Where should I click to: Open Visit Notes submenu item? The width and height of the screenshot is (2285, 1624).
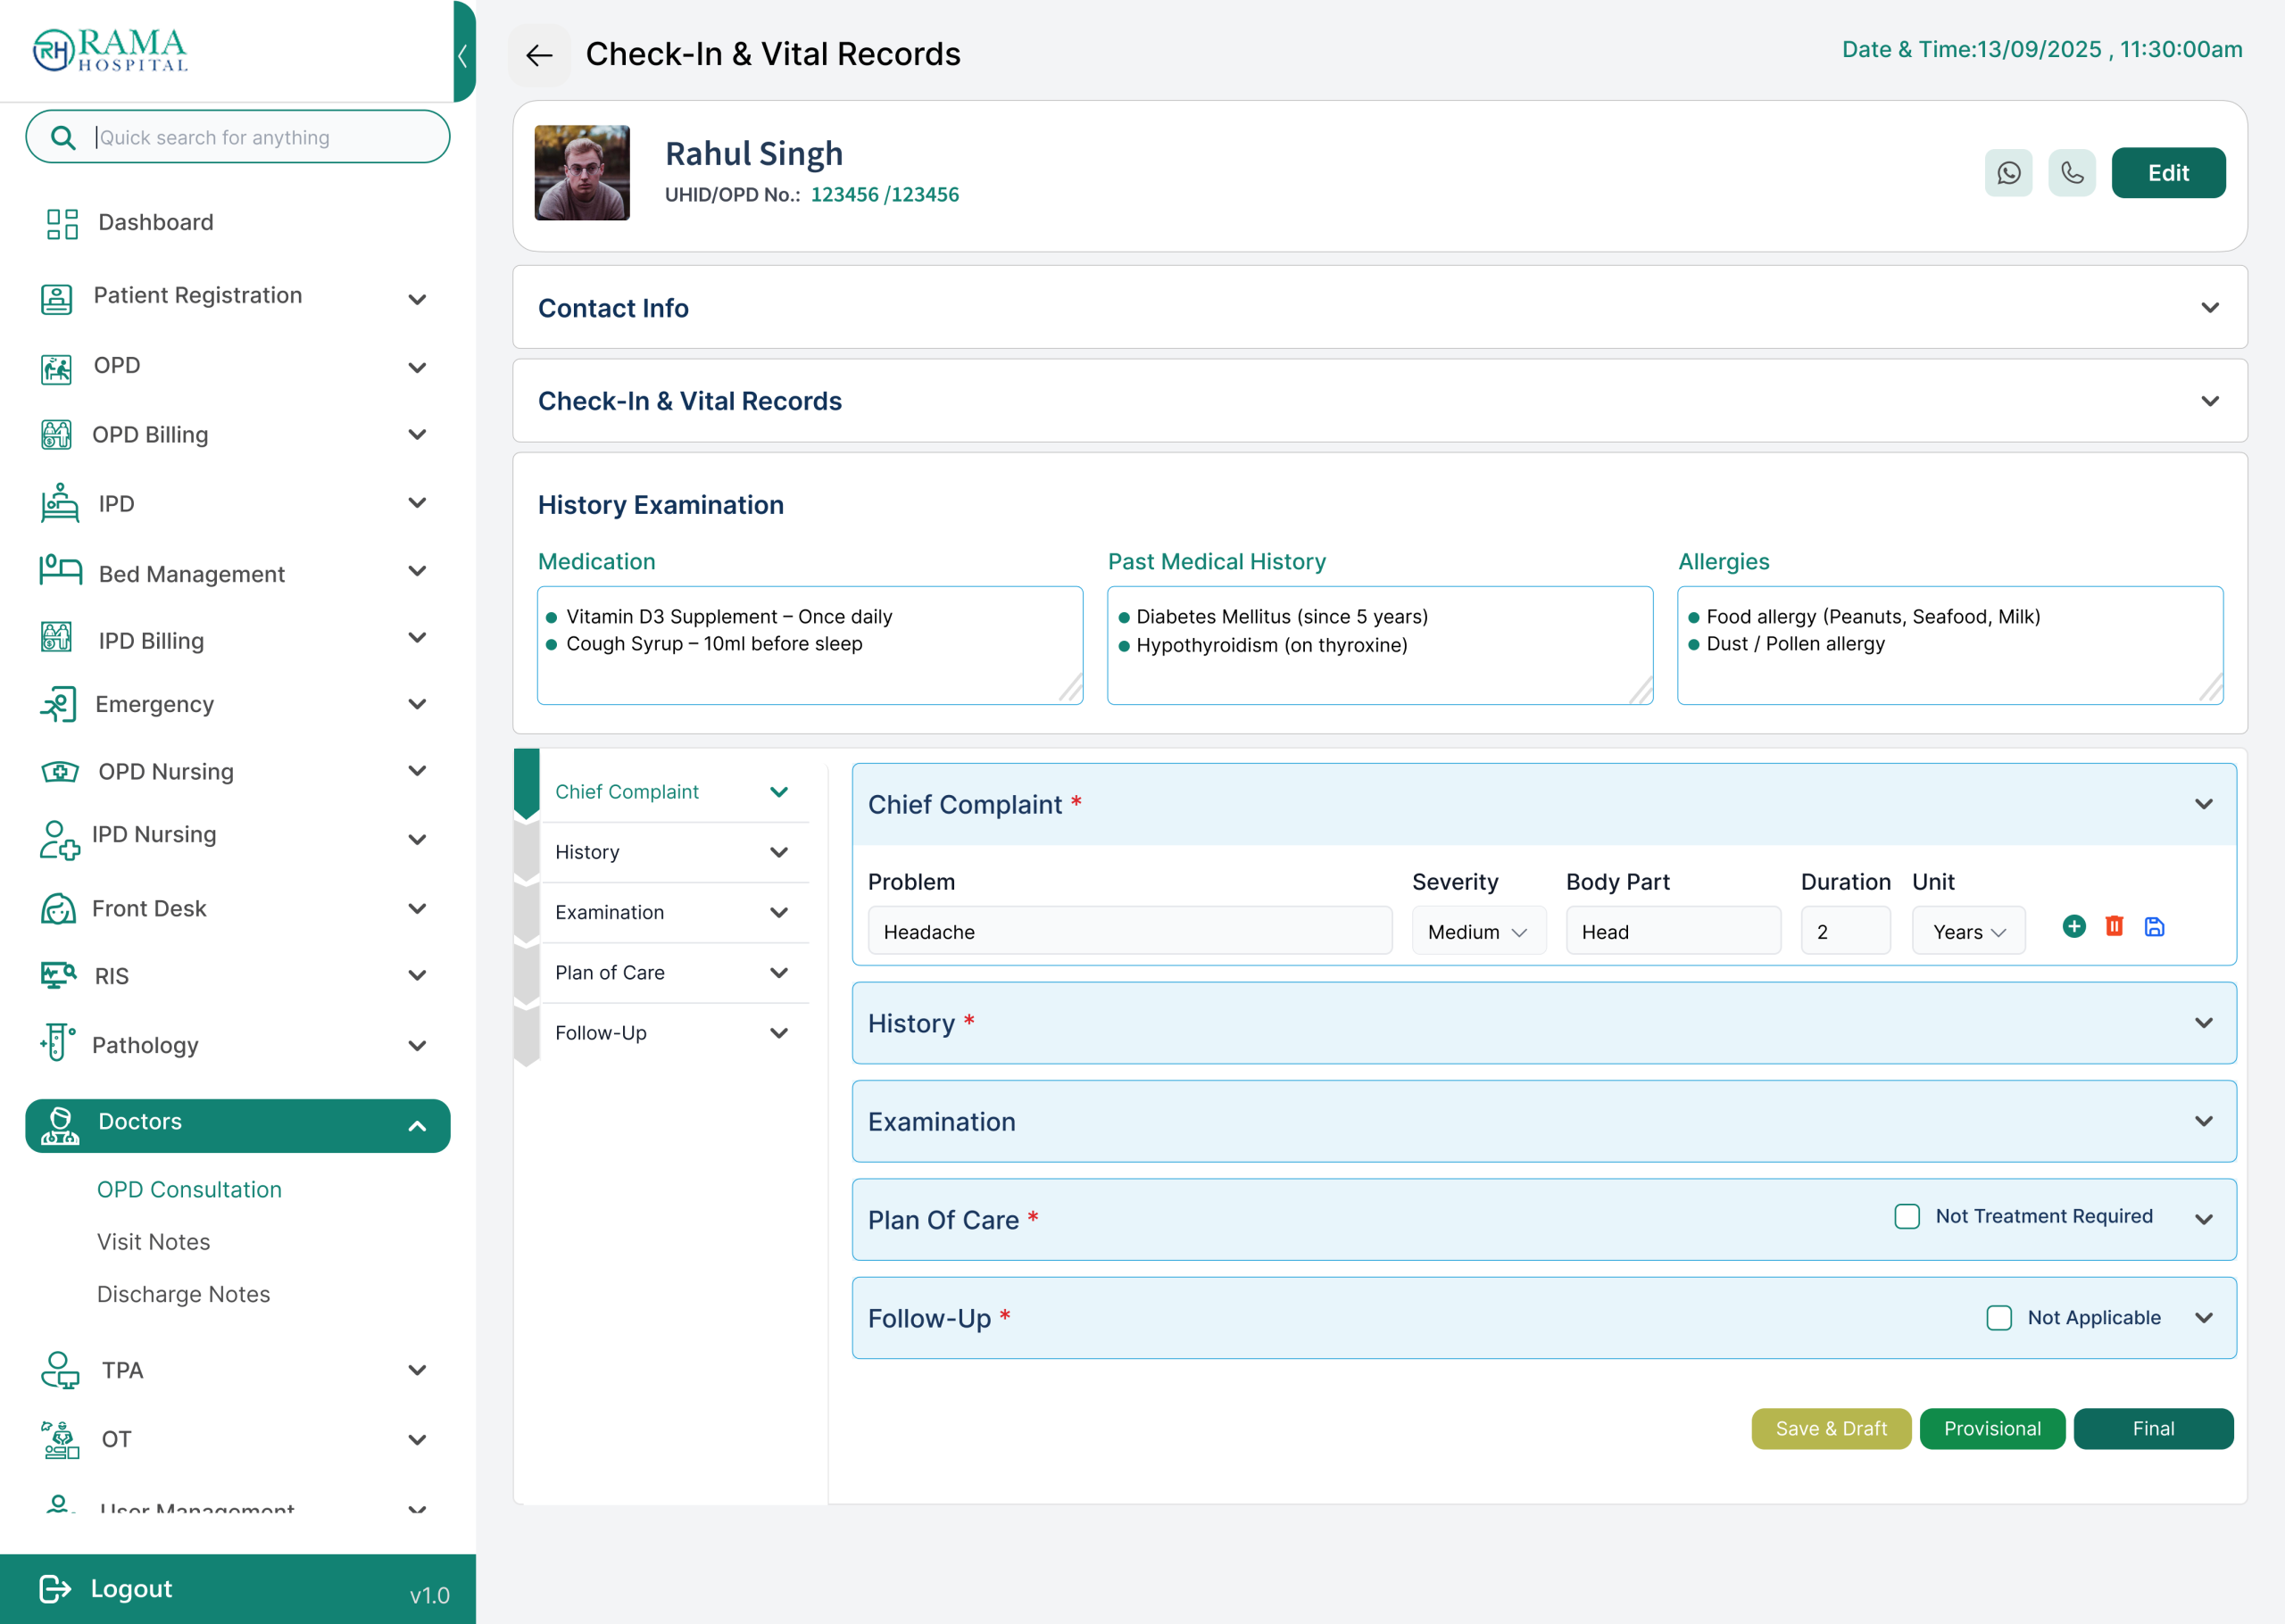[x=153, y=1241]
